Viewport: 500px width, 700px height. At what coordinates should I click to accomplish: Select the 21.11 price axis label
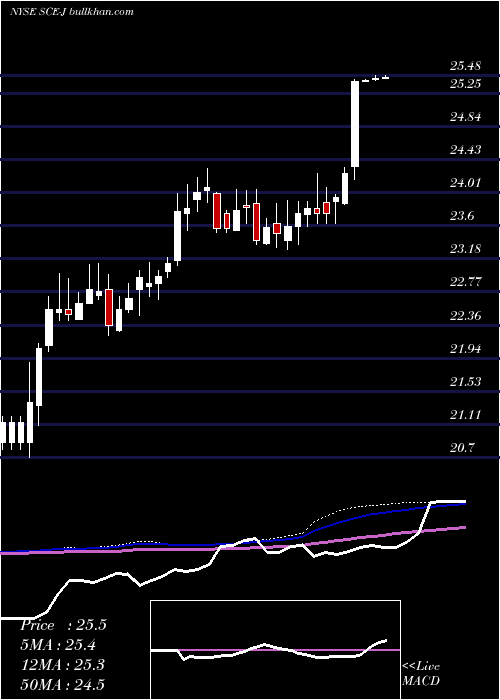click(465, 415)
